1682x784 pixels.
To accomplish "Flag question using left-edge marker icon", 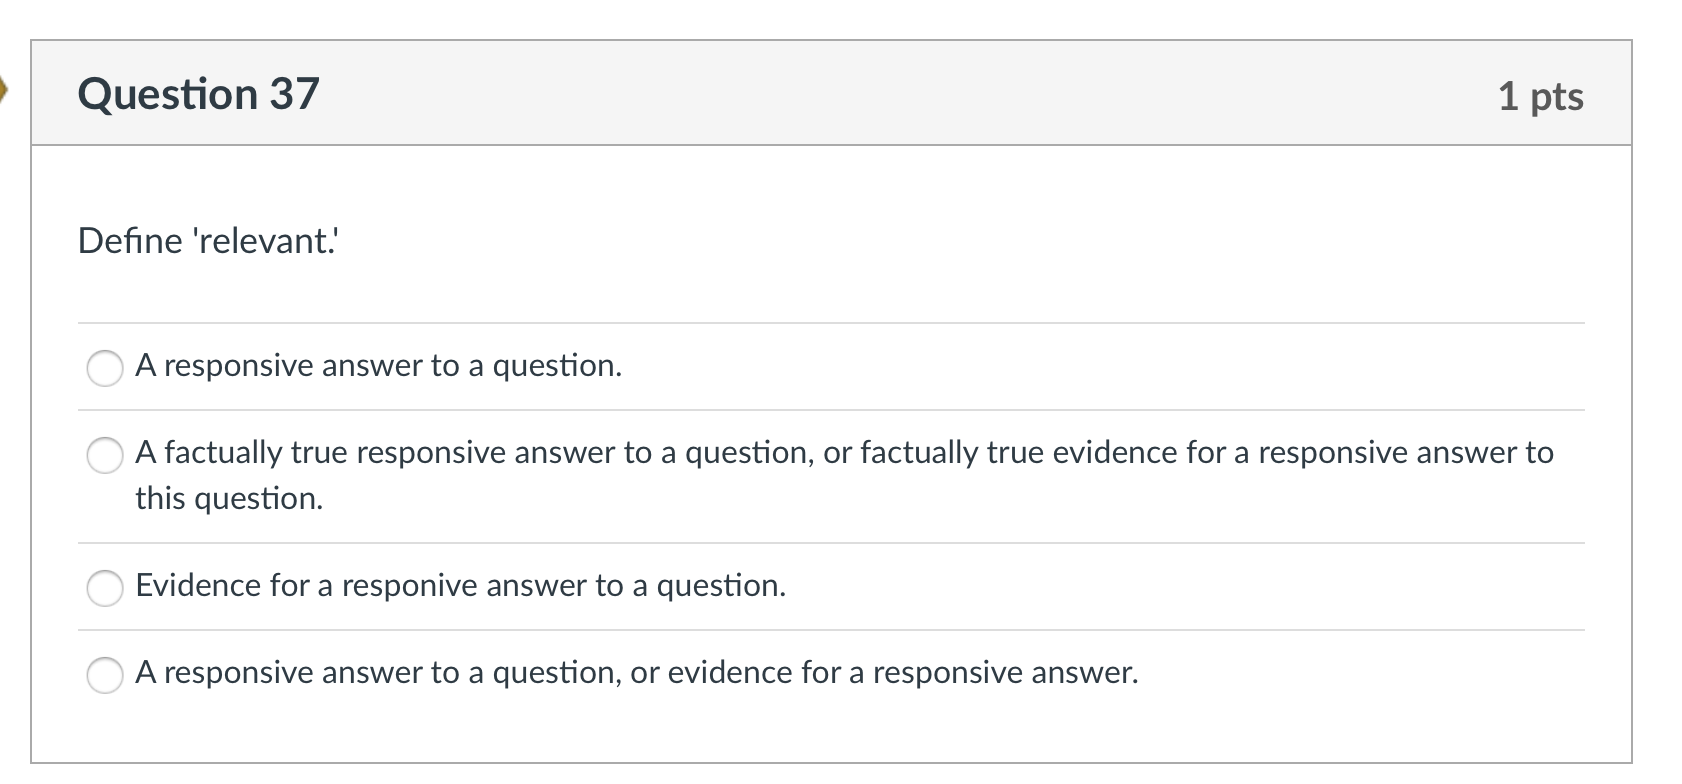I will (4, 92).
